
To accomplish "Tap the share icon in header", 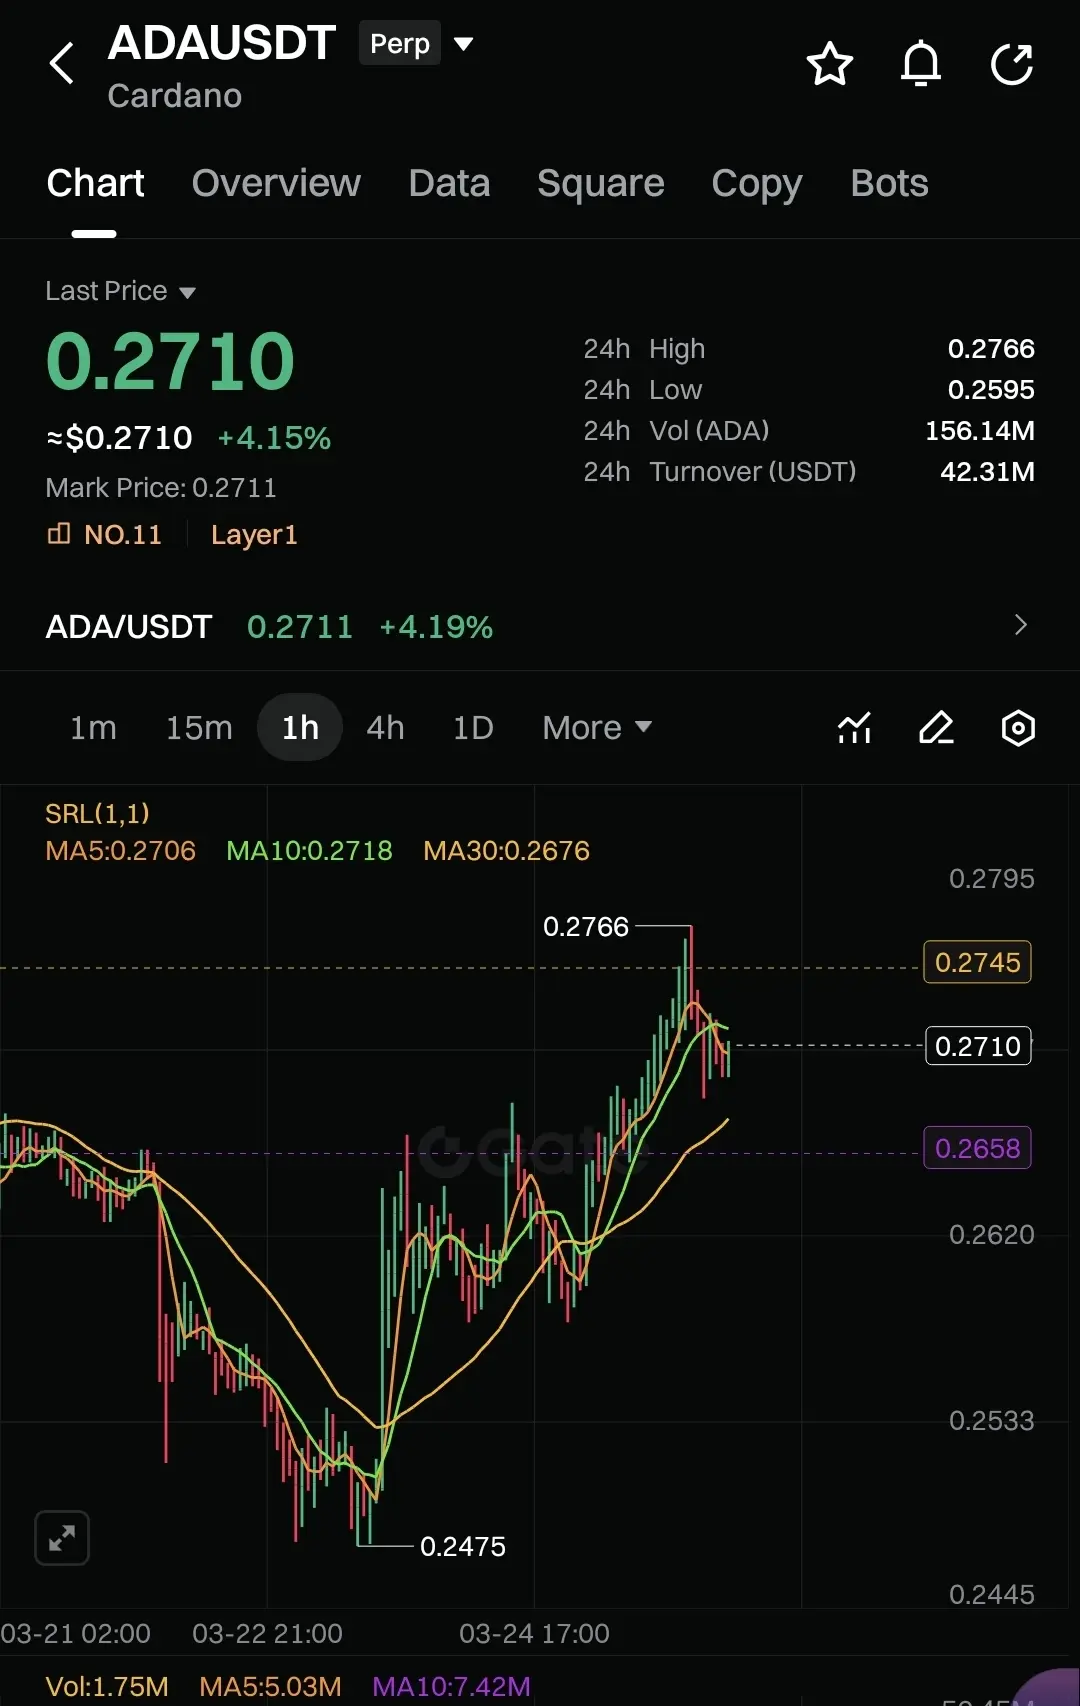I will click(x=1012, y=65).
